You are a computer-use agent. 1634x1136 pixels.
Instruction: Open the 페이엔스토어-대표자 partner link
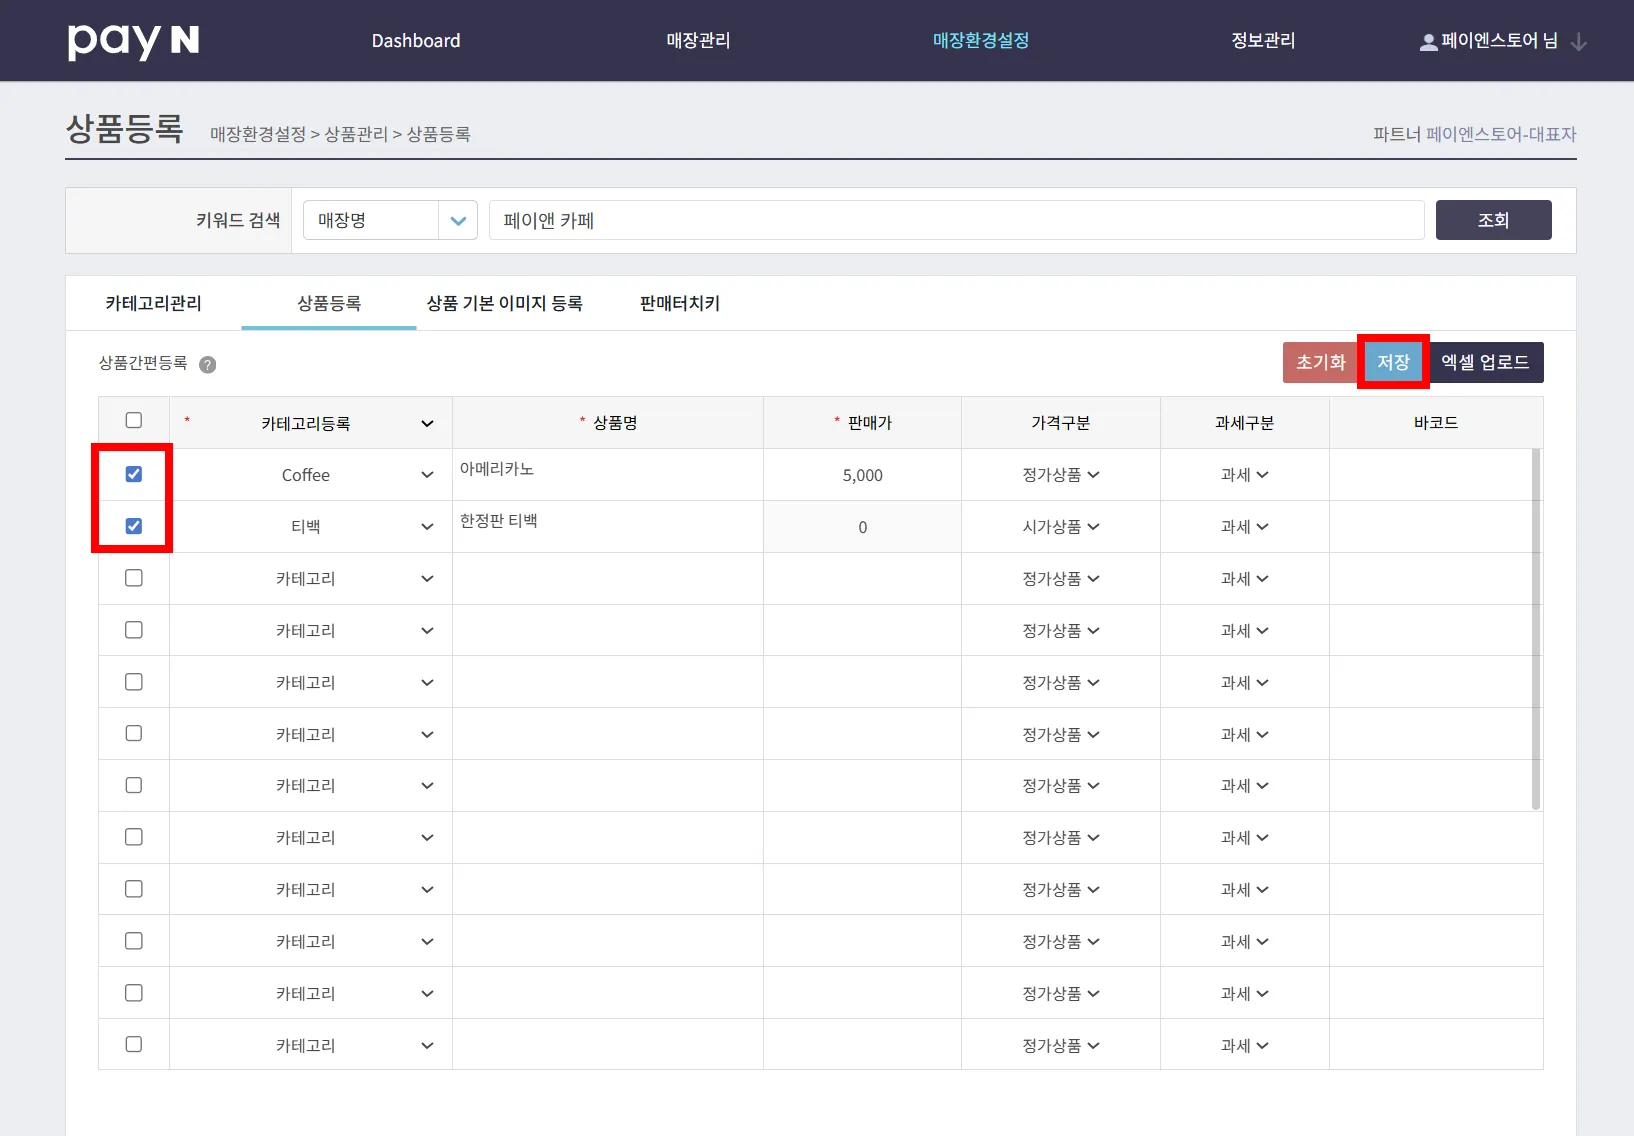pos(1501,134)
